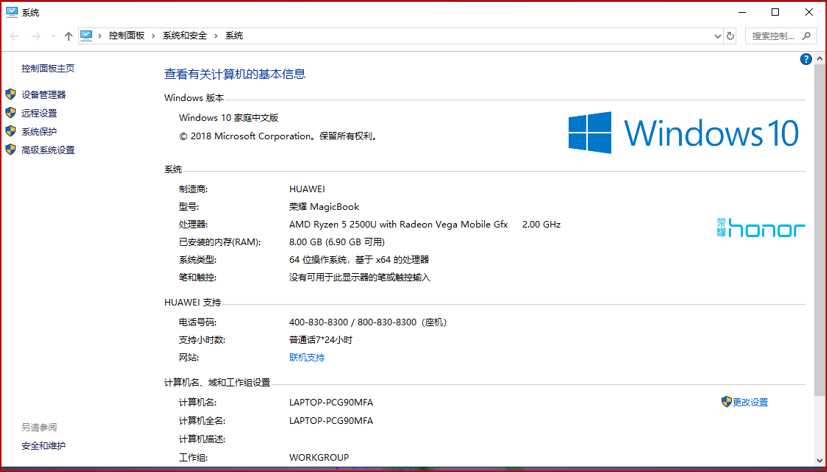Expand chevron after 系统和安全 breadcrumb

coord(216,36)
